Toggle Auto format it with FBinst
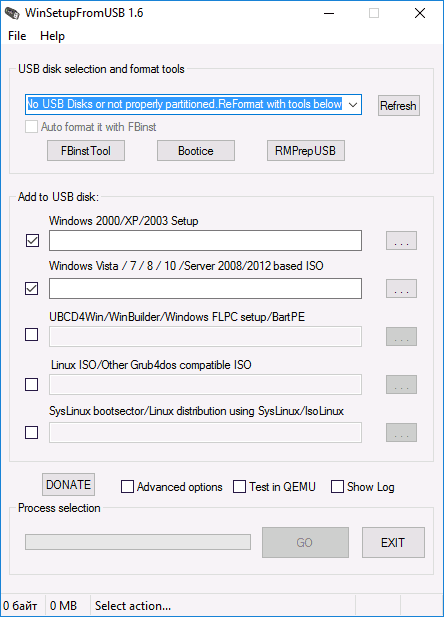The width and height of the screenshot is (444, 617). [x=31, y=127]
